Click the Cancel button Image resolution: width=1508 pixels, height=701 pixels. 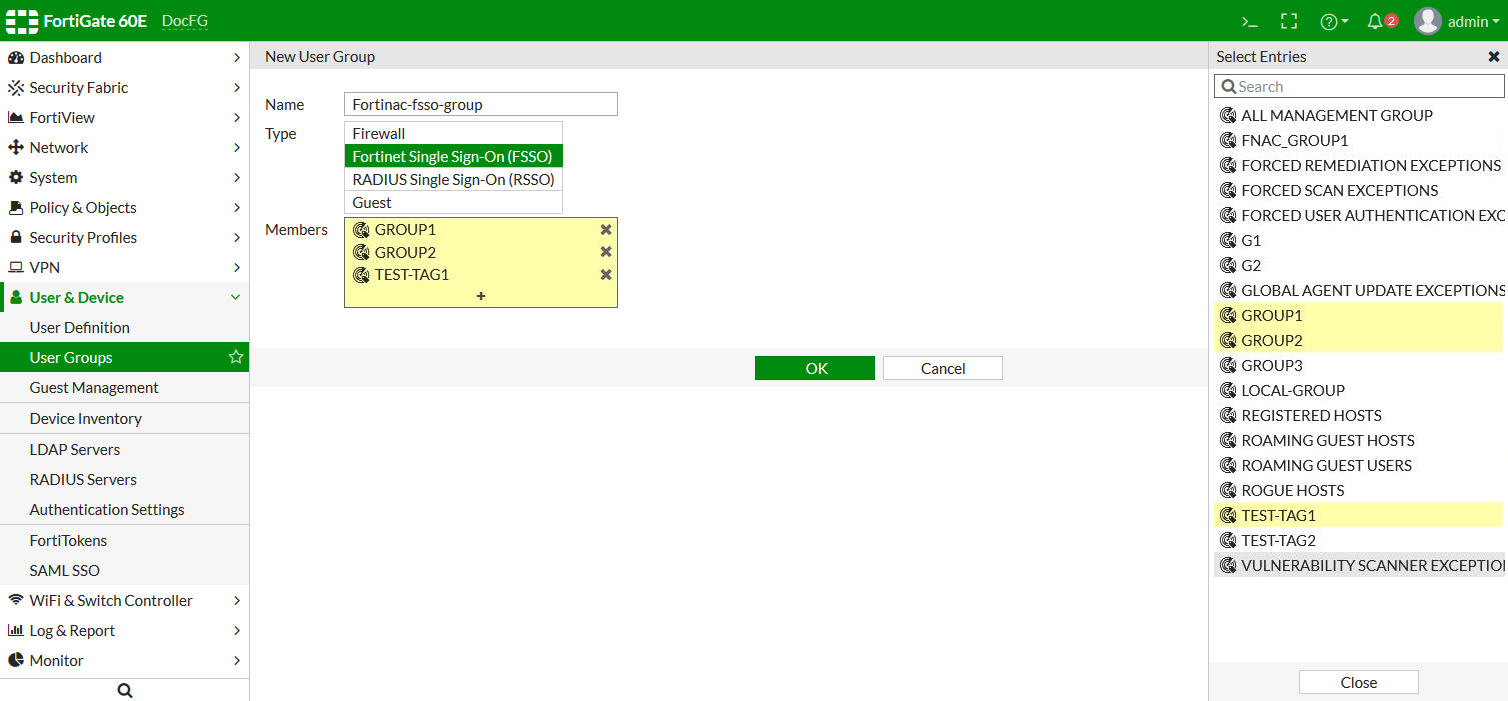943,368
